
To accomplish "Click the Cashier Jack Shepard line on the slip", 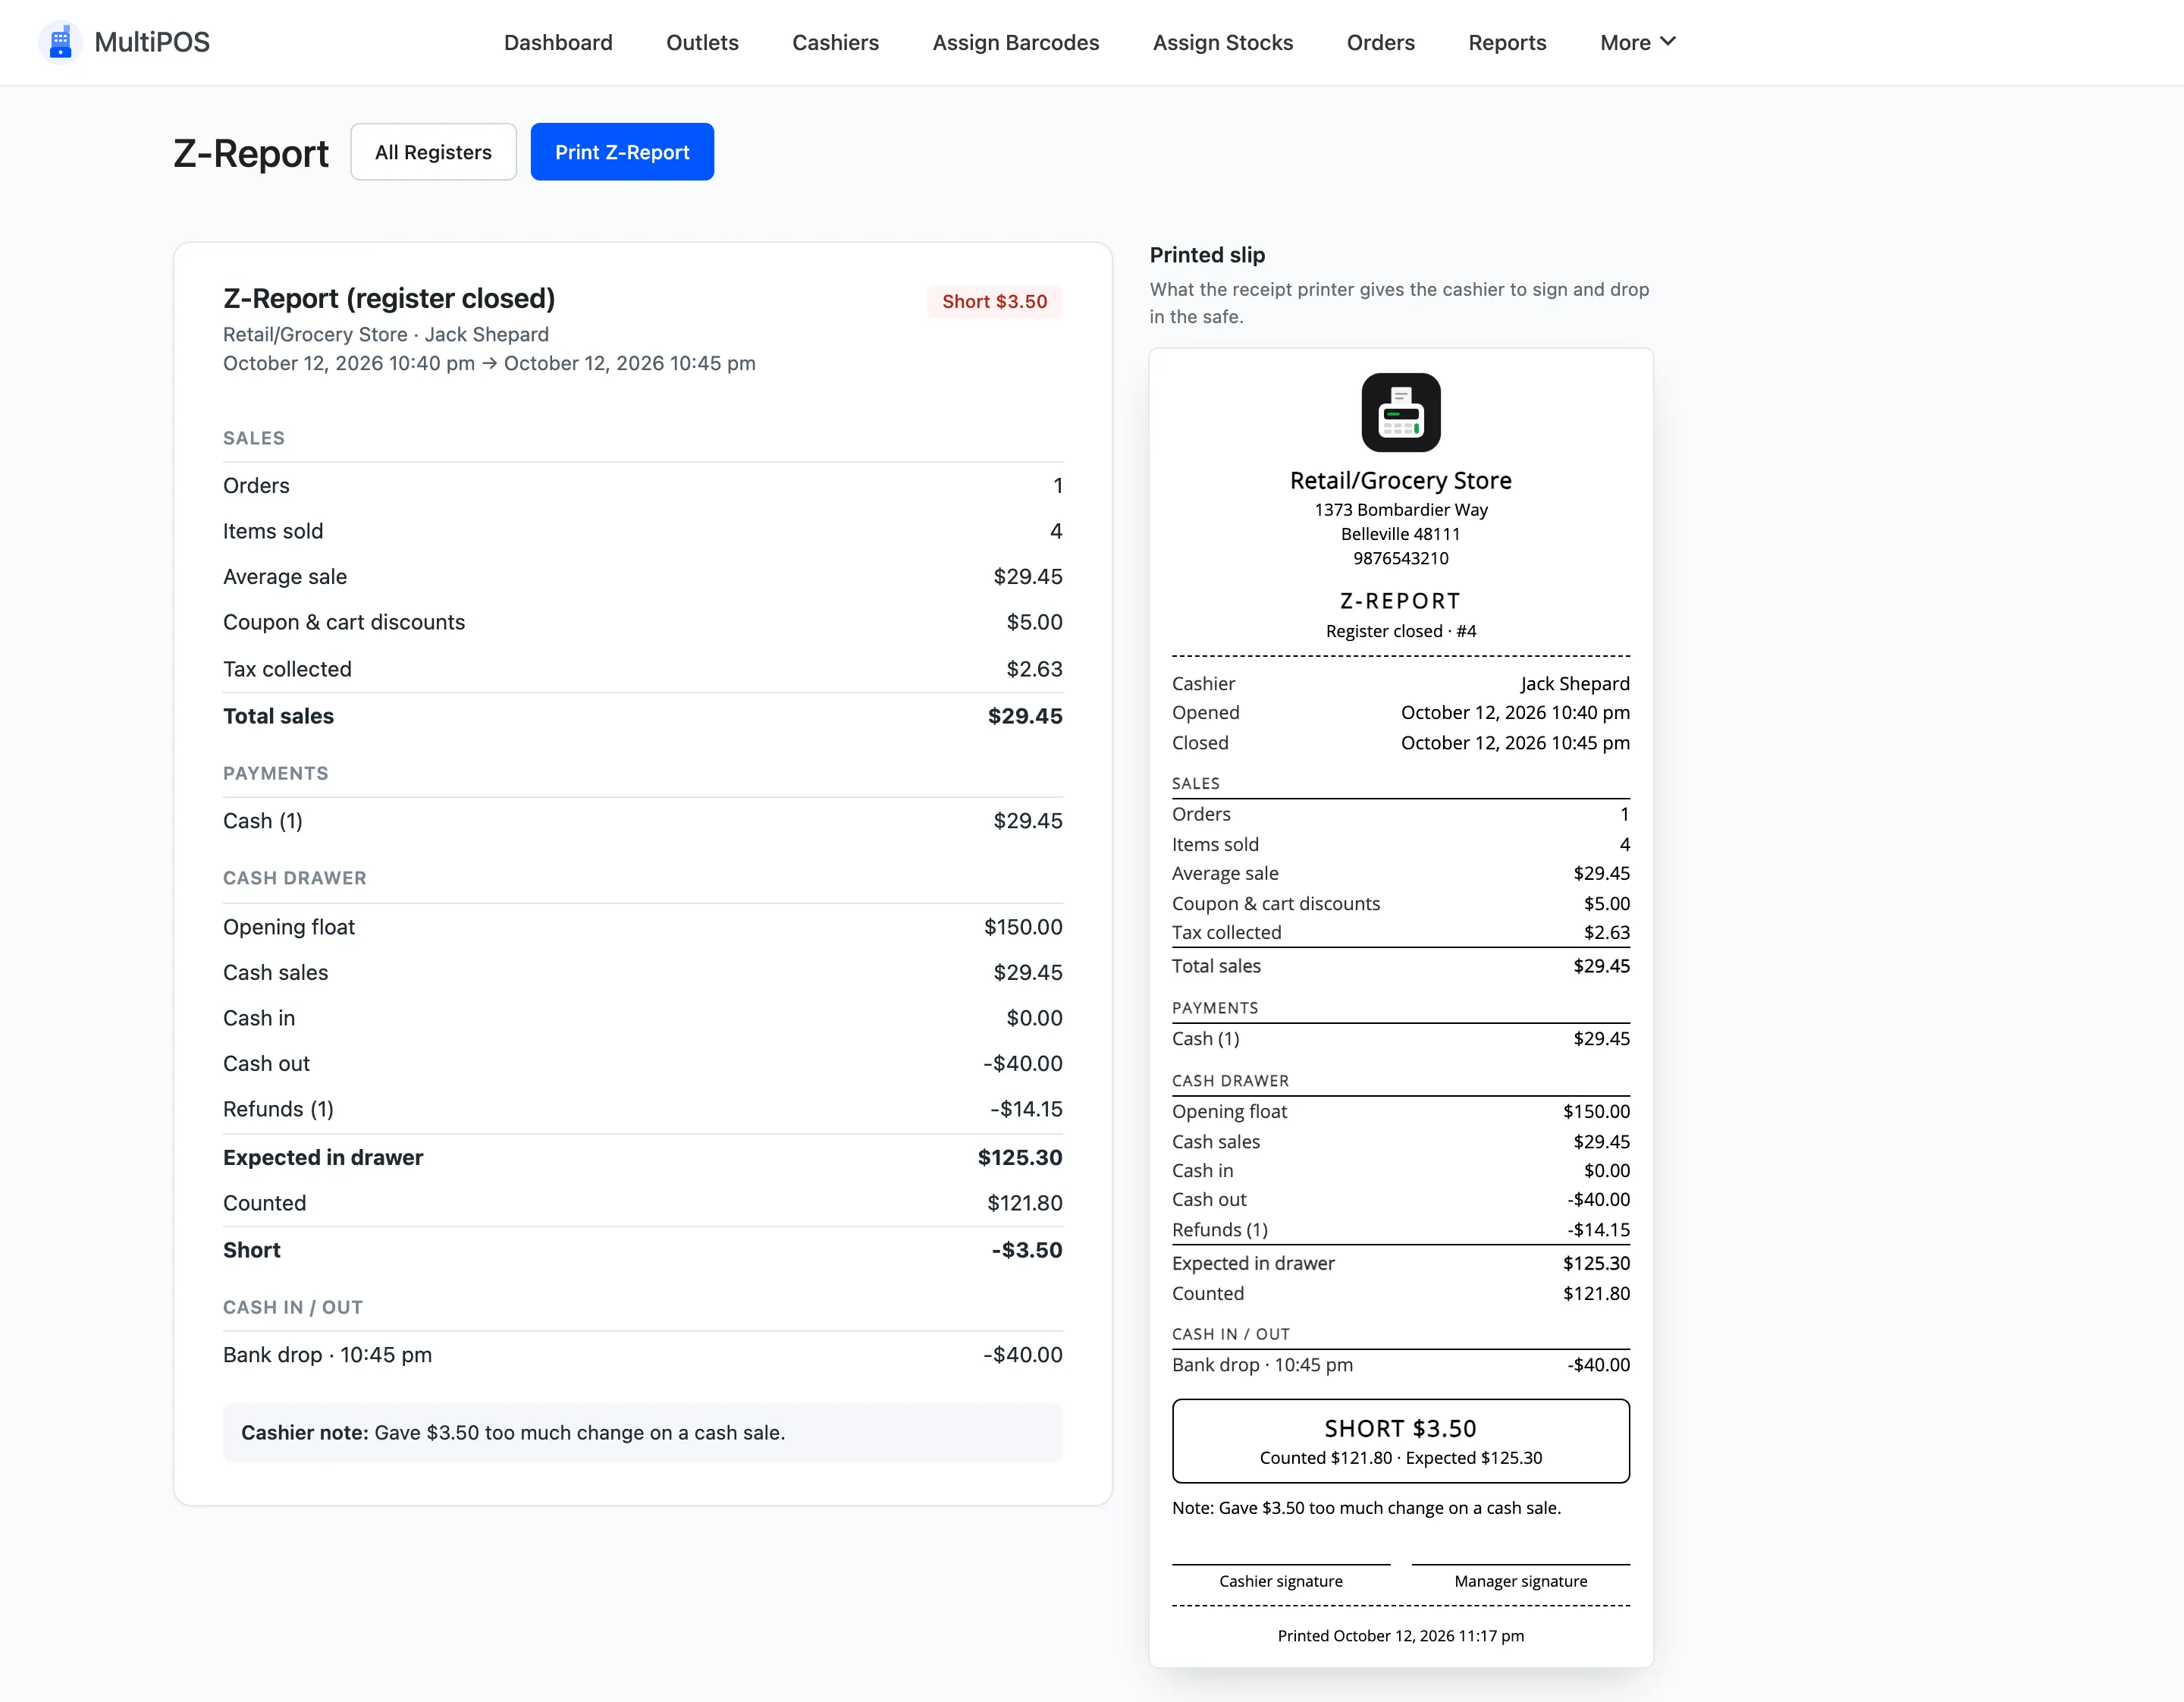I will tap(1400, 683).
